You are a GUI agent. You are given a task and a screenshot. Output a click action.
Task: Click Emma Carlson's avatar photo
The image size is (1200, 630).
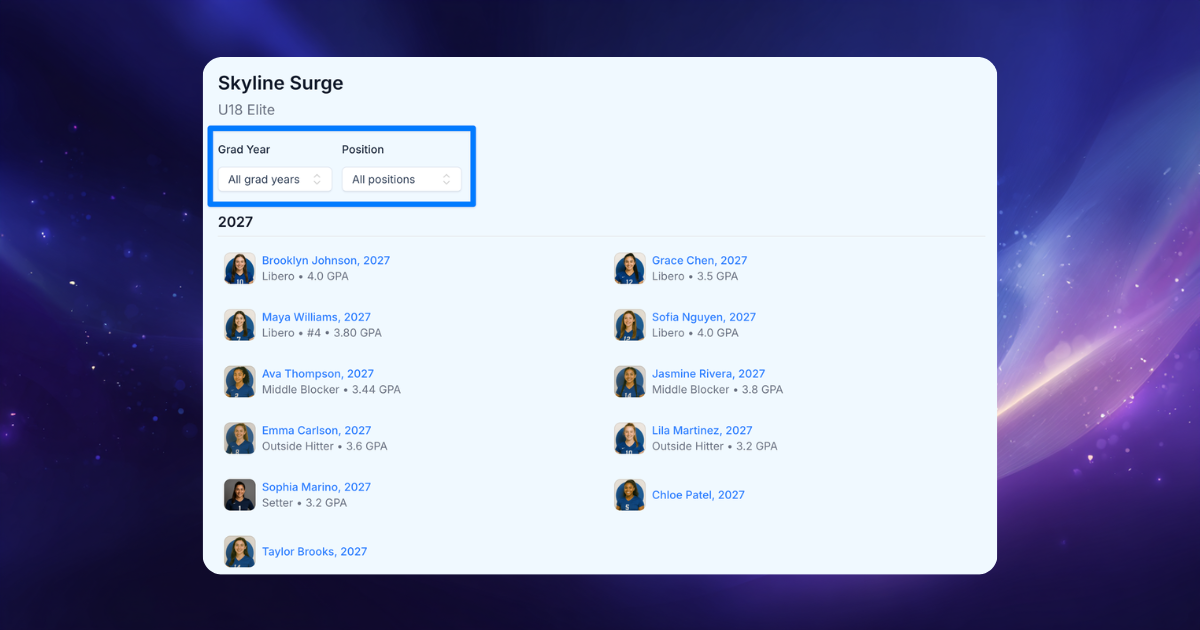240,438
